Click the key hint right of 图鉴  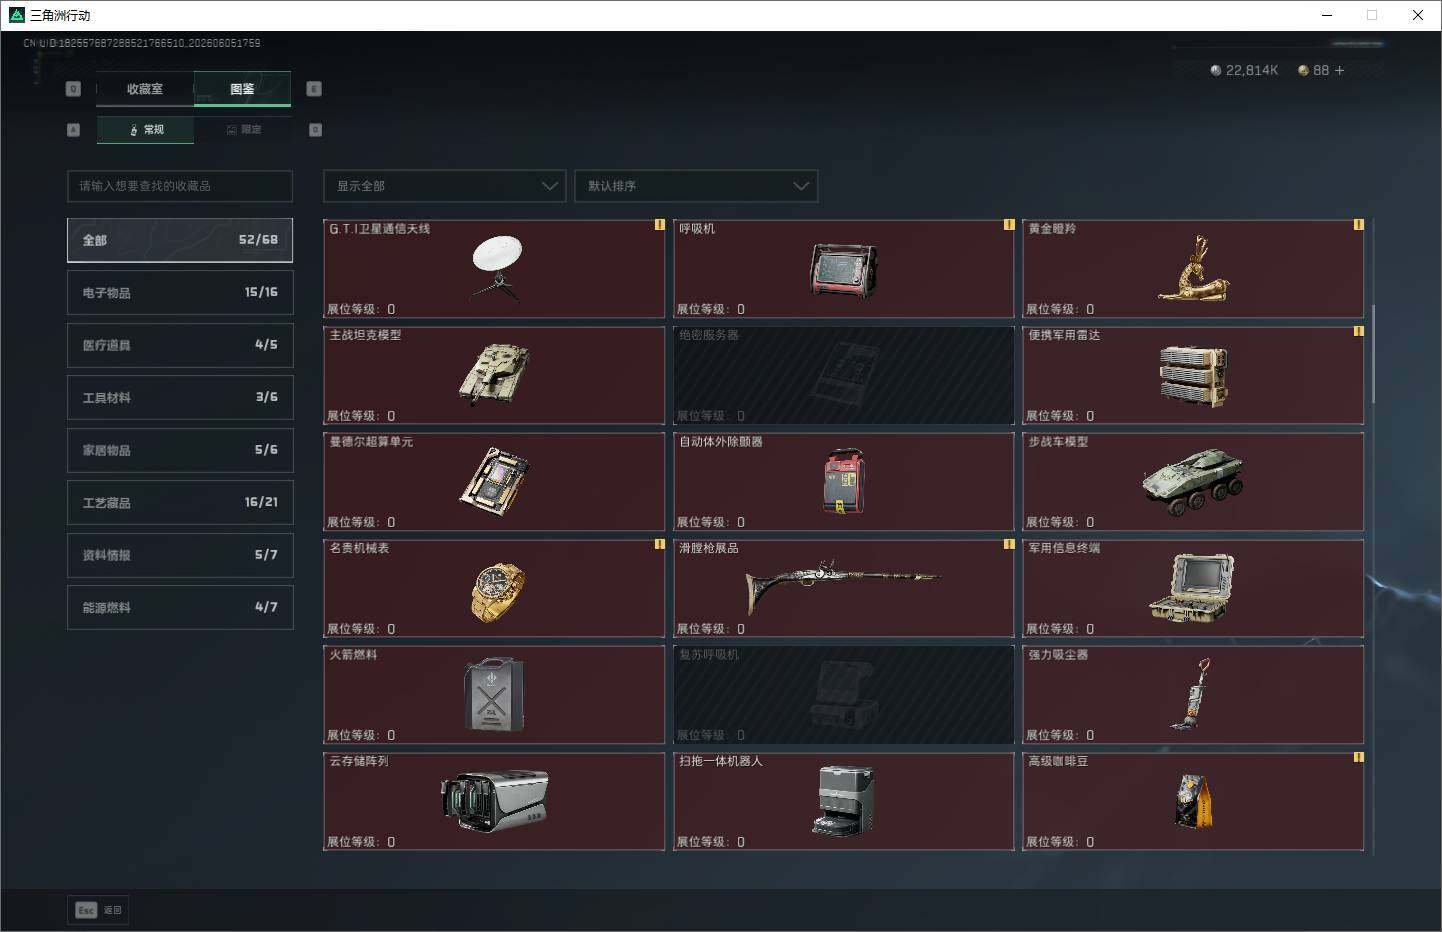(314, 89)
